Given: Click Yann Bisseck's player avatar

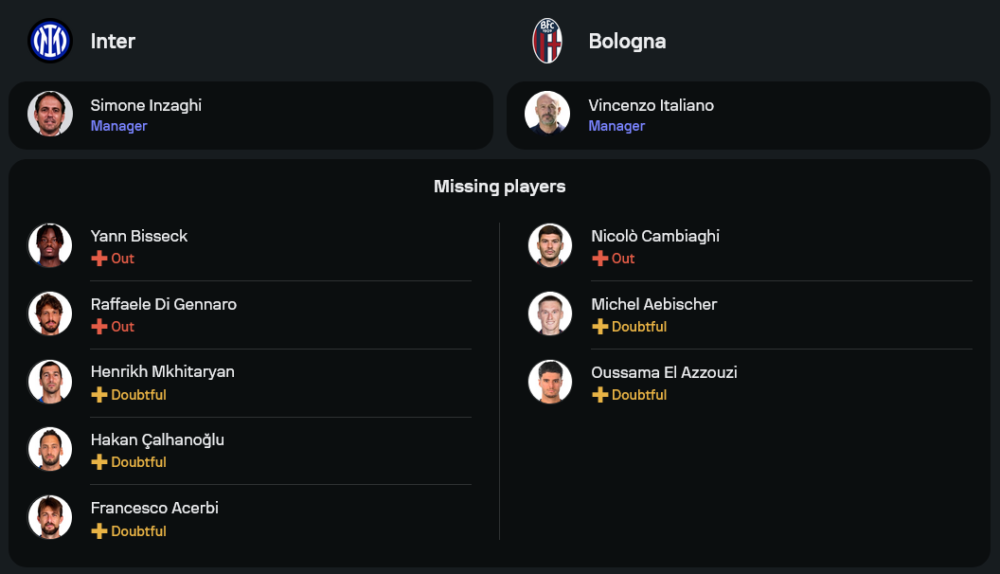Looking at the screenshot, I should coord(50,245).
